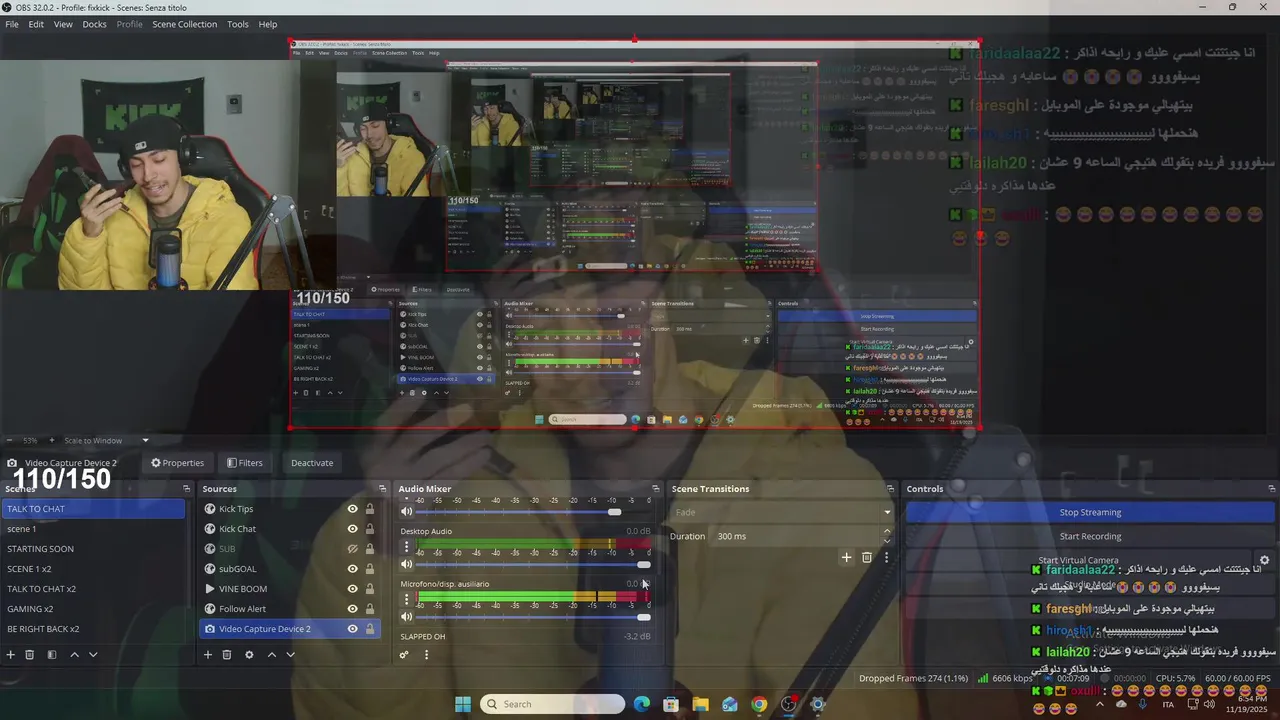Float the Sources dock
Image resolution: width=1280 pixels, height=720 pixels.
(382, 489)
